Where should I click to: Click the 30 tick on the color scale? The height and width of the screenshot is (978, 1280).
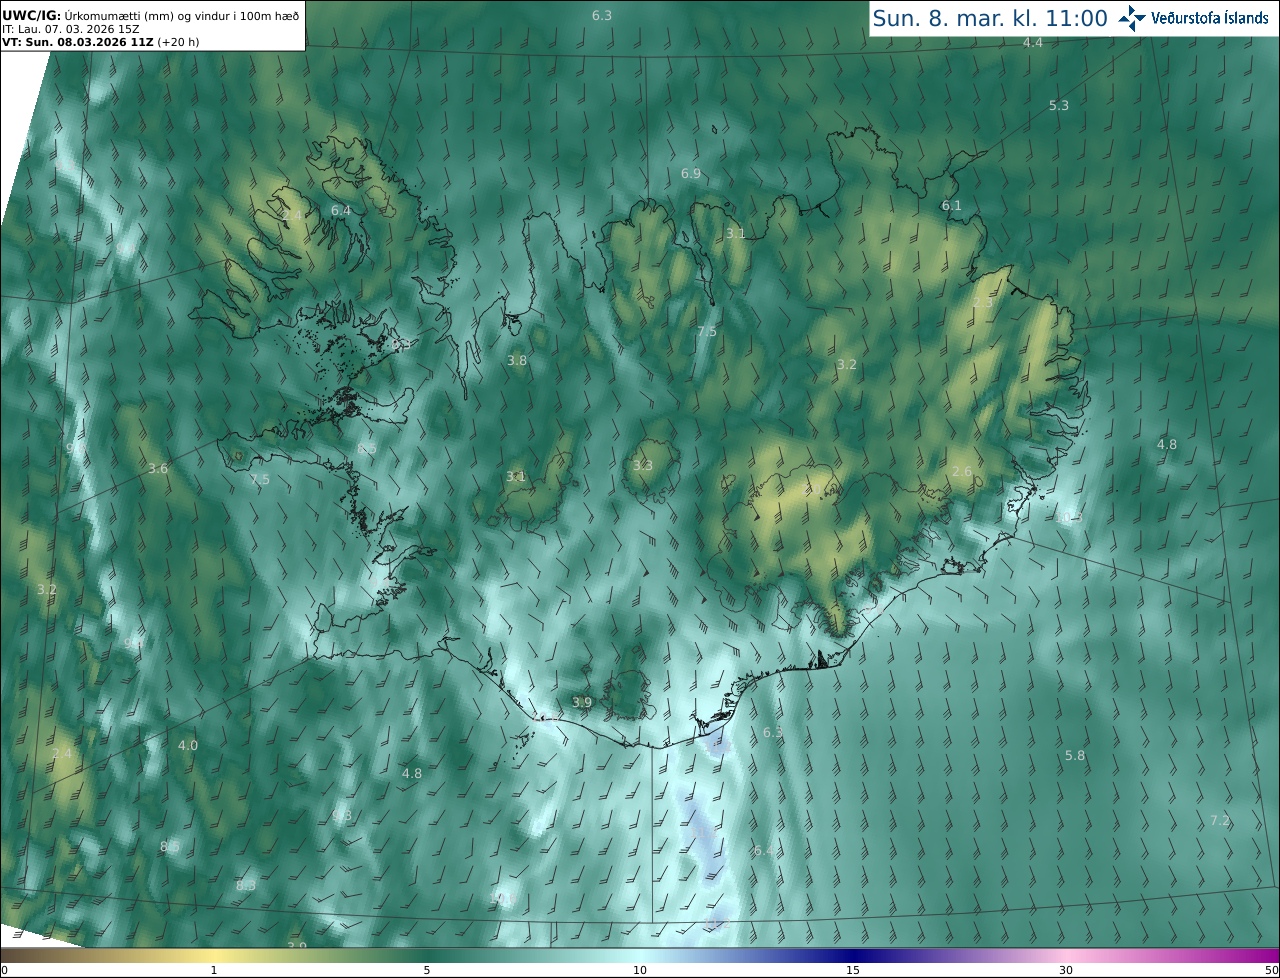click(x=1066, y=970)
